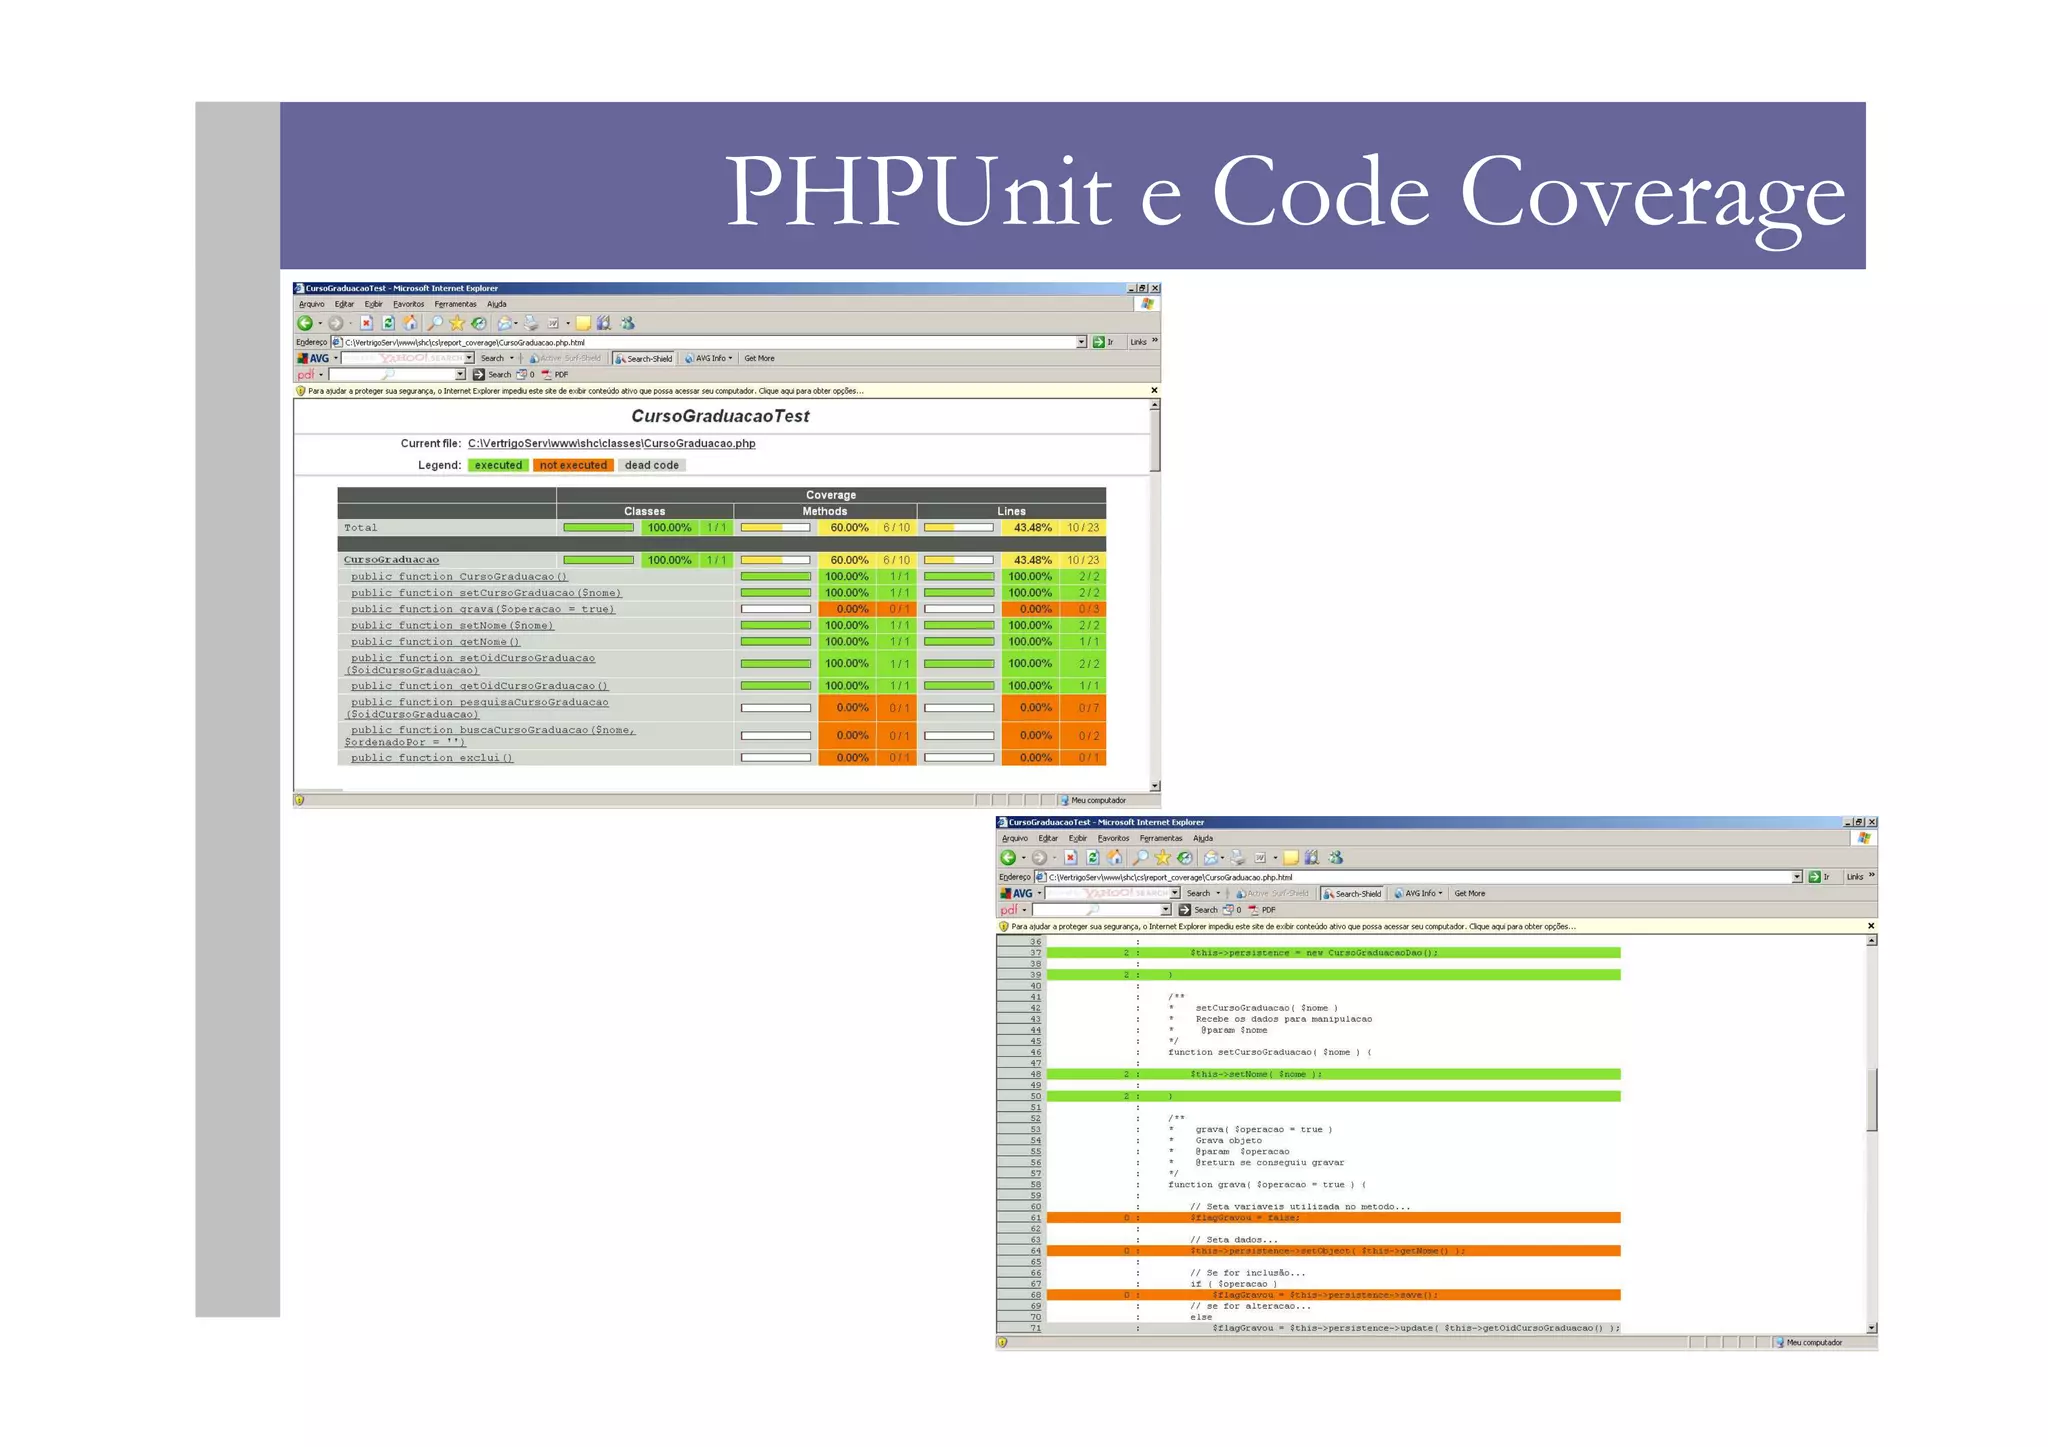Toggle Search-Shield in upper AVG toolbar

pos(644,358)
